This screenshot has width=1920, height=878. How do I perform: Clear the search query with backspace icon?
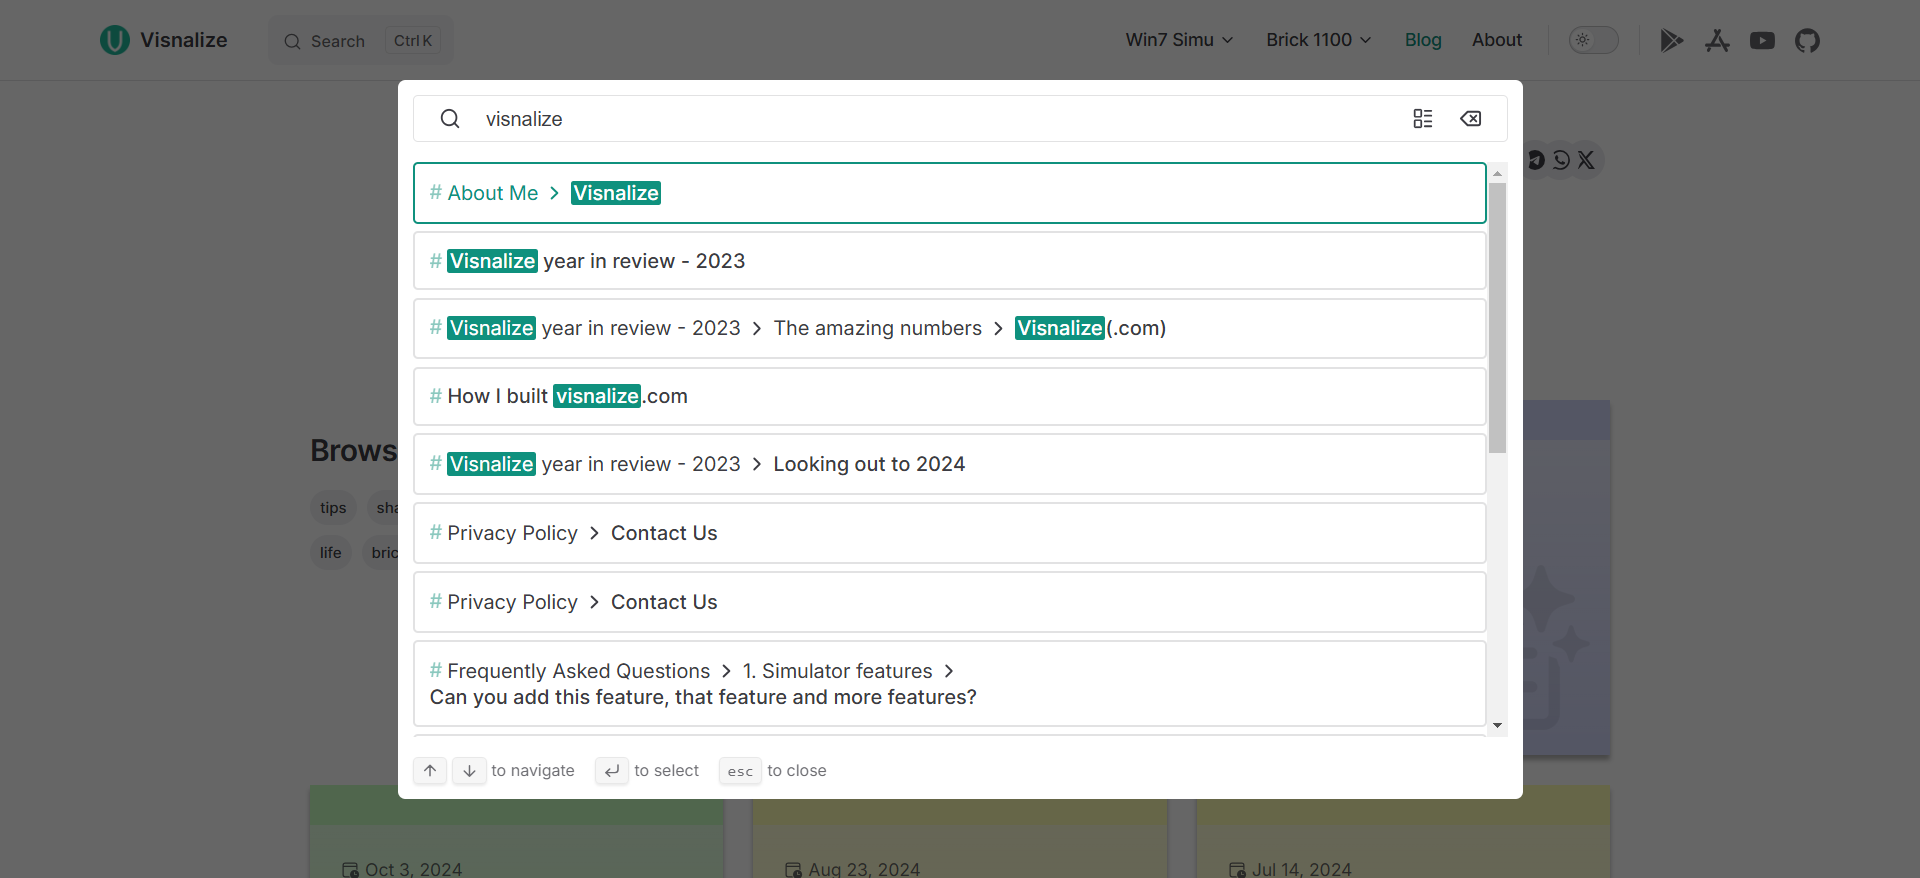tap(1470, 119)
